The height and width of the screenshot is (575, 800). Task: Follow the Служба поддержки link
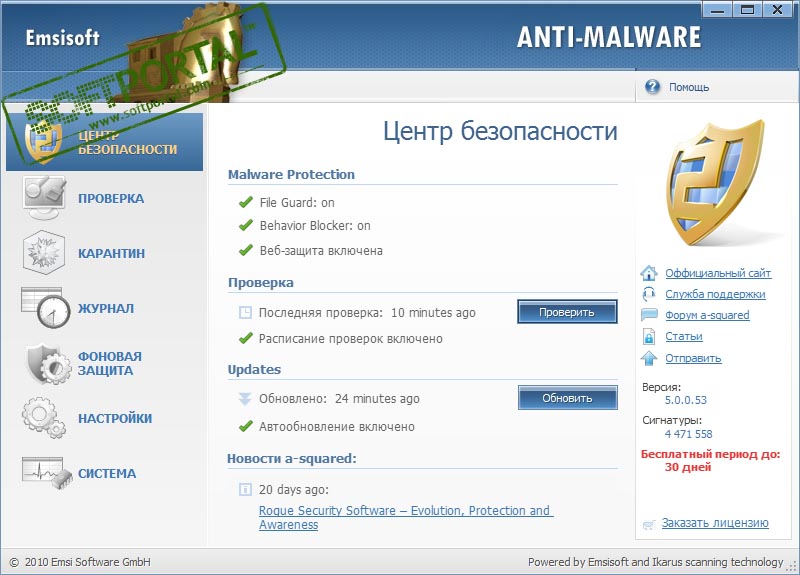[715, 294]
